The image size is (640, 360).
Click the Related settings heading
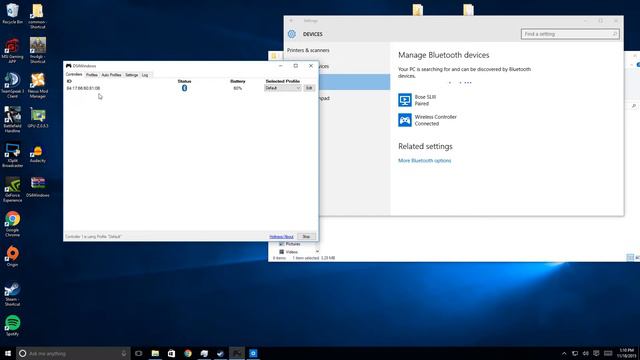click(x=425, y=146)
